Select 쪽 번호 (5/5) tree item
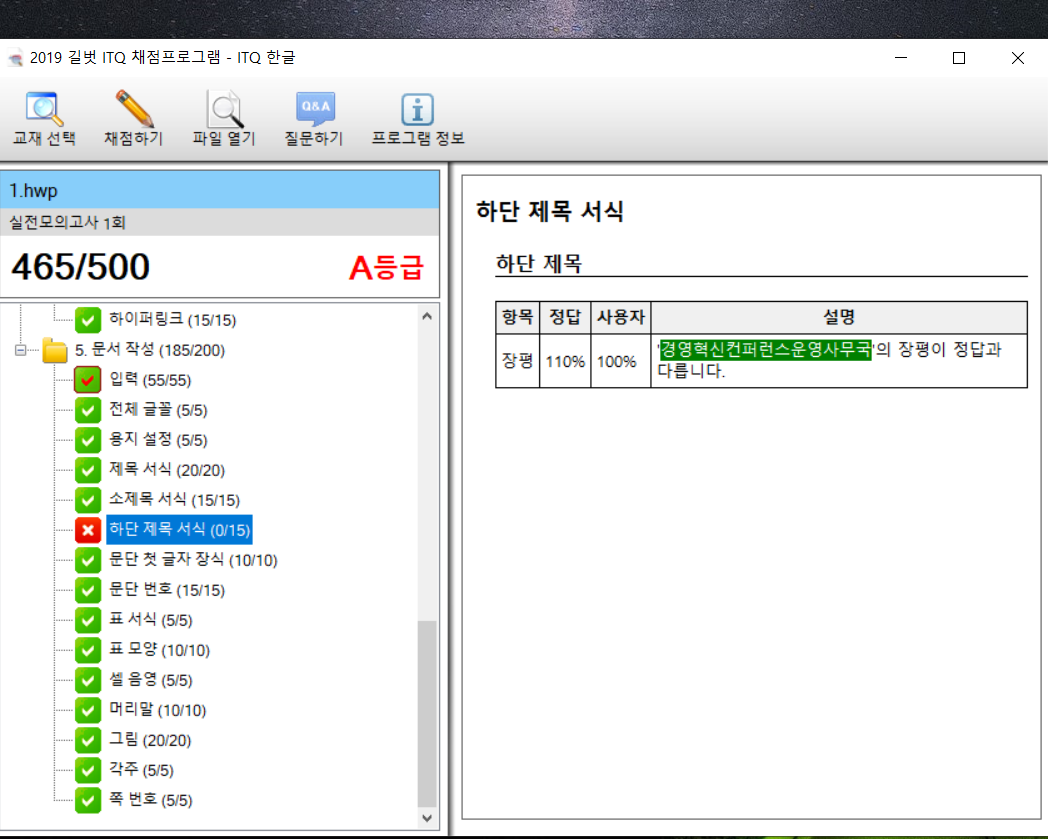The width and height of the screenshot is (1048, 839). tap(151, 800)
